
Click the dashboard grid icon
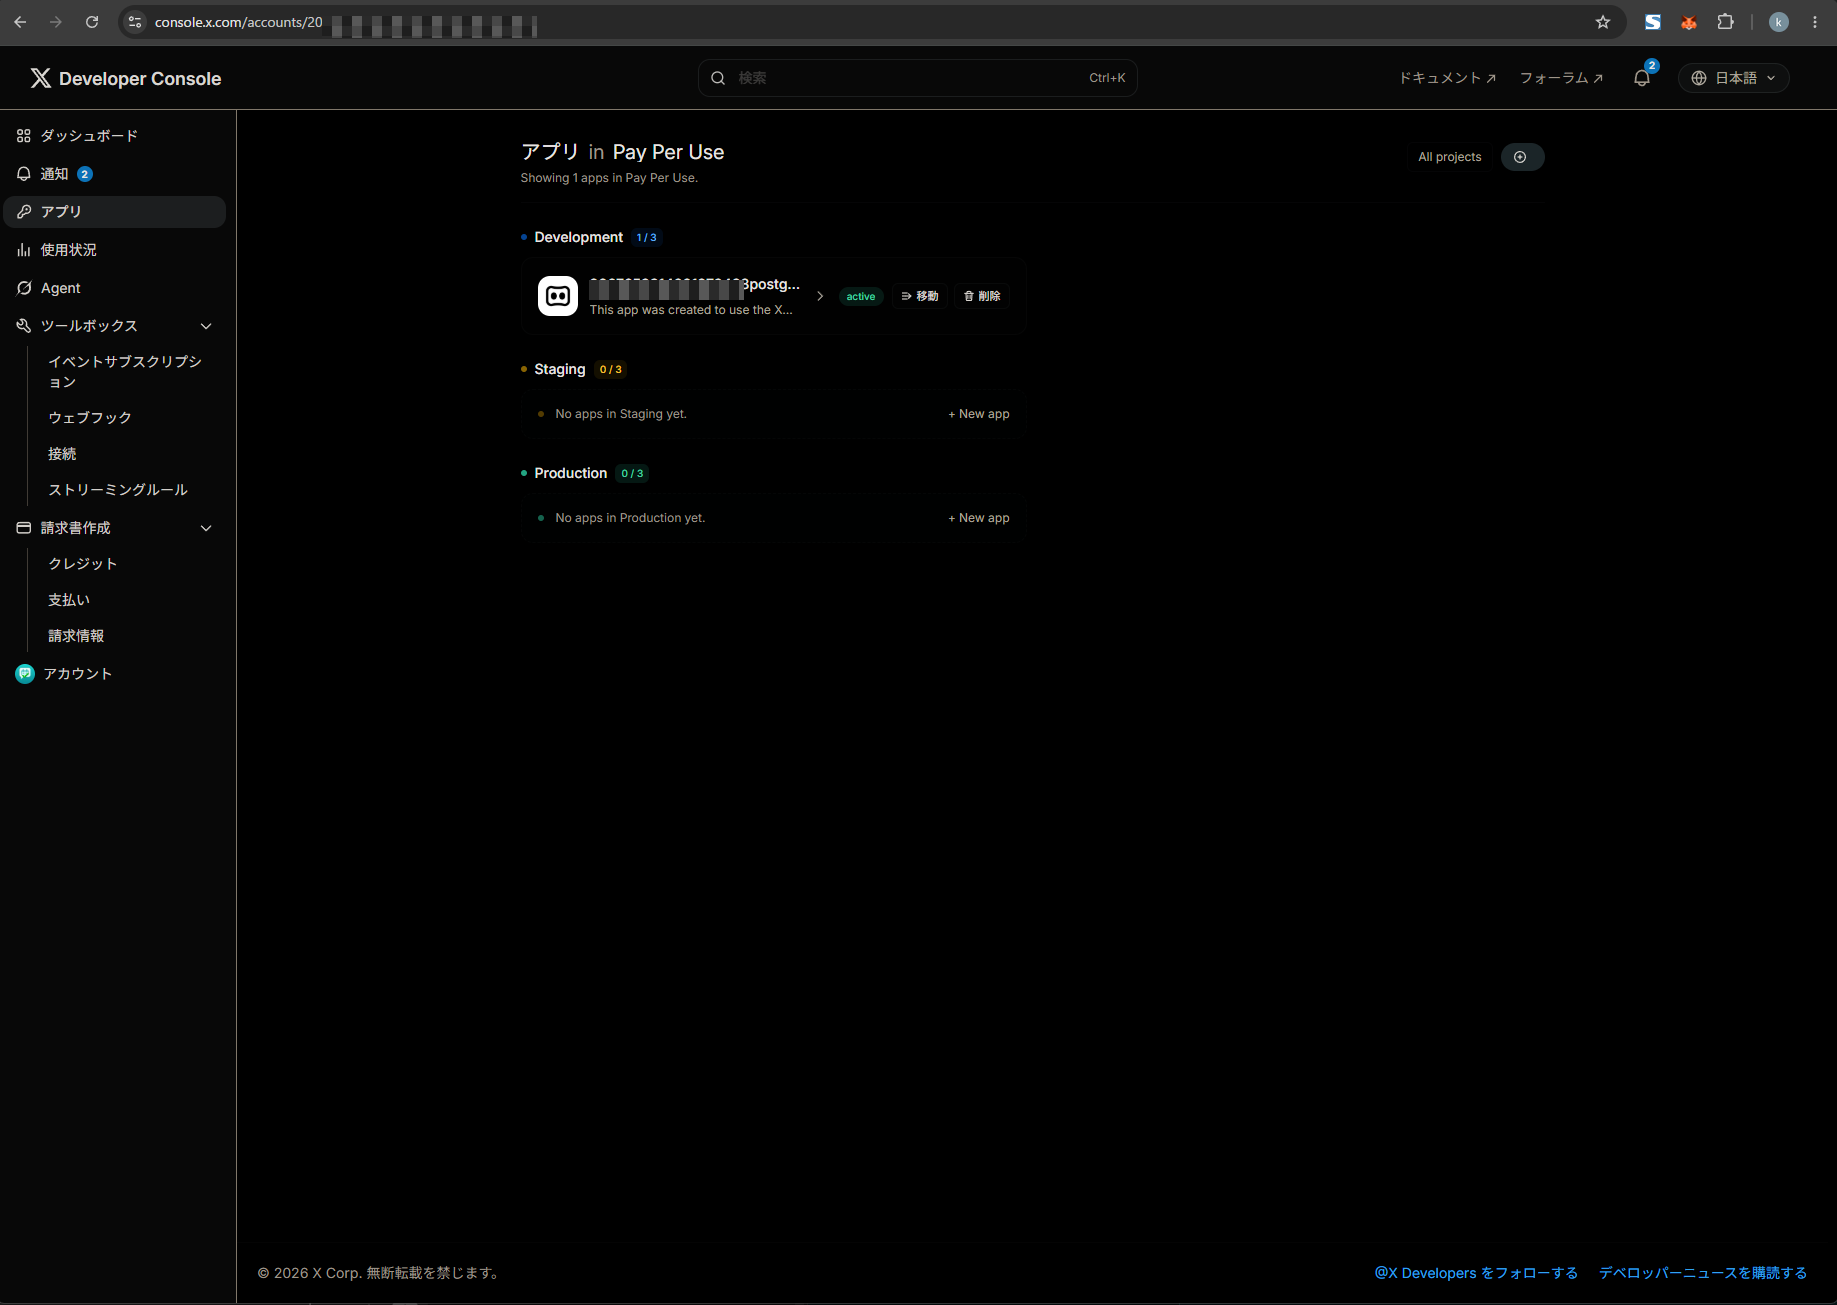(x=24, y=136)
